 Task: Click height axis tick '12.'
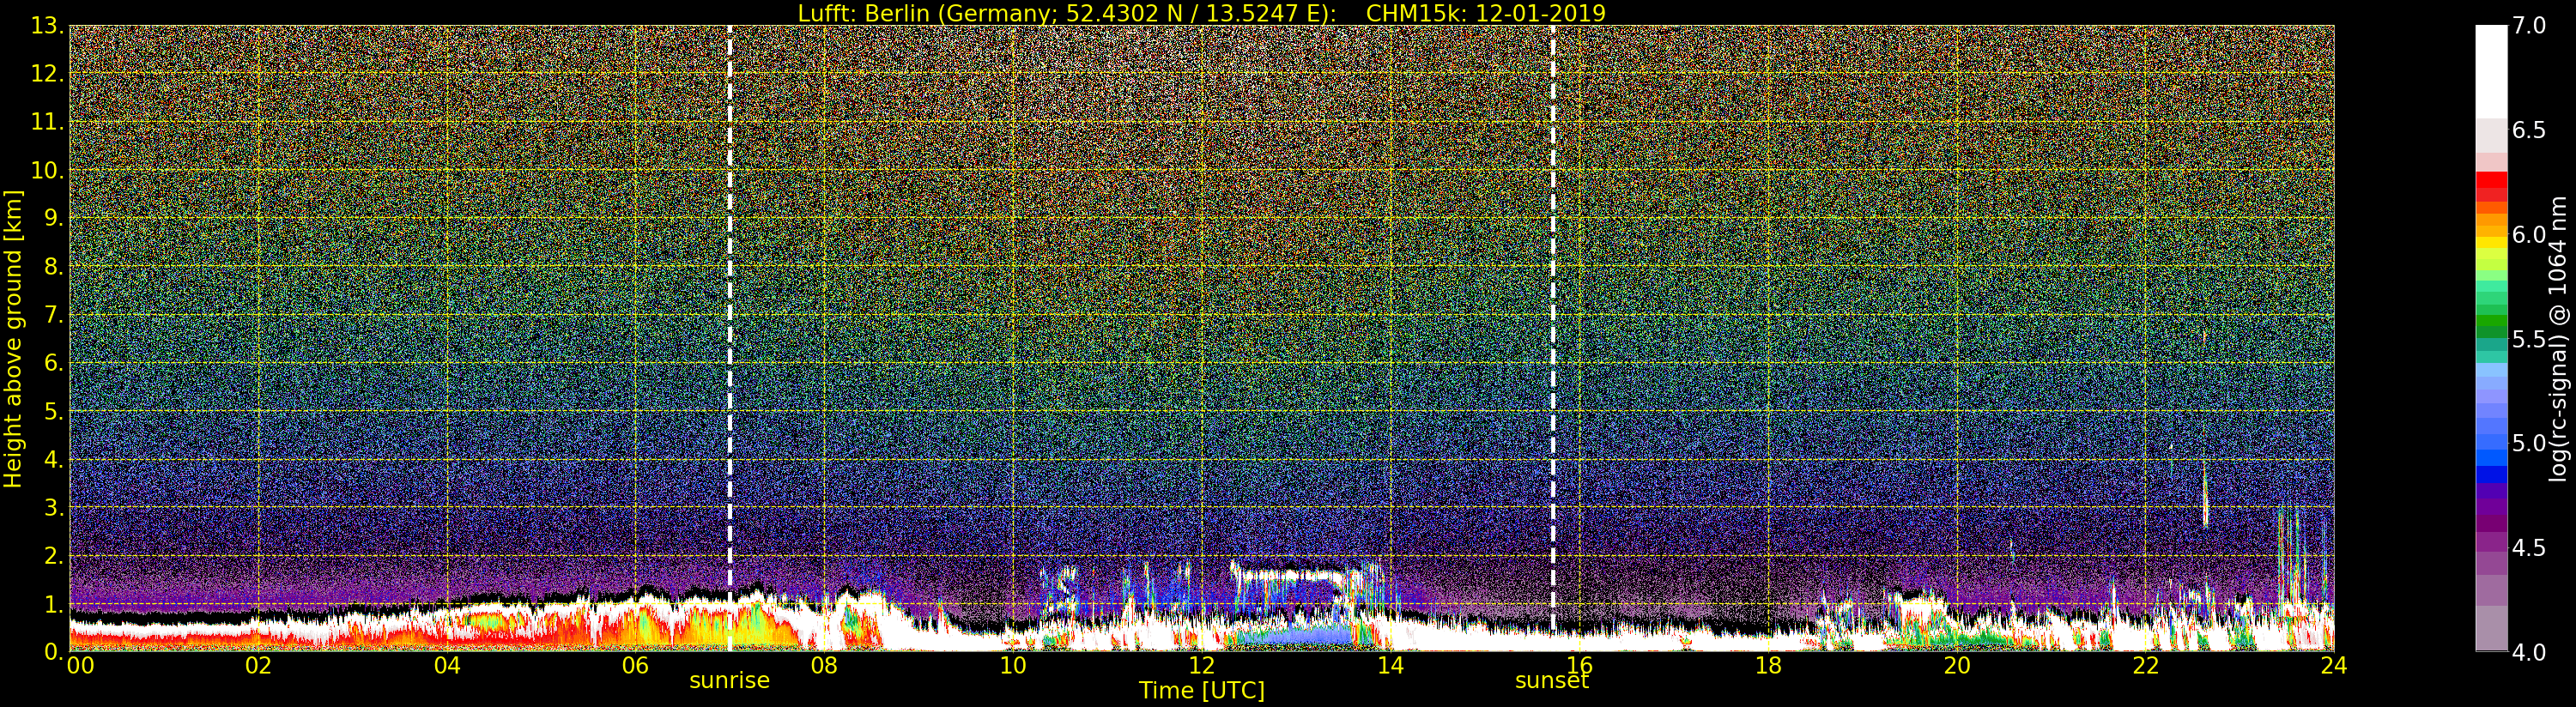tap(48, 74)
